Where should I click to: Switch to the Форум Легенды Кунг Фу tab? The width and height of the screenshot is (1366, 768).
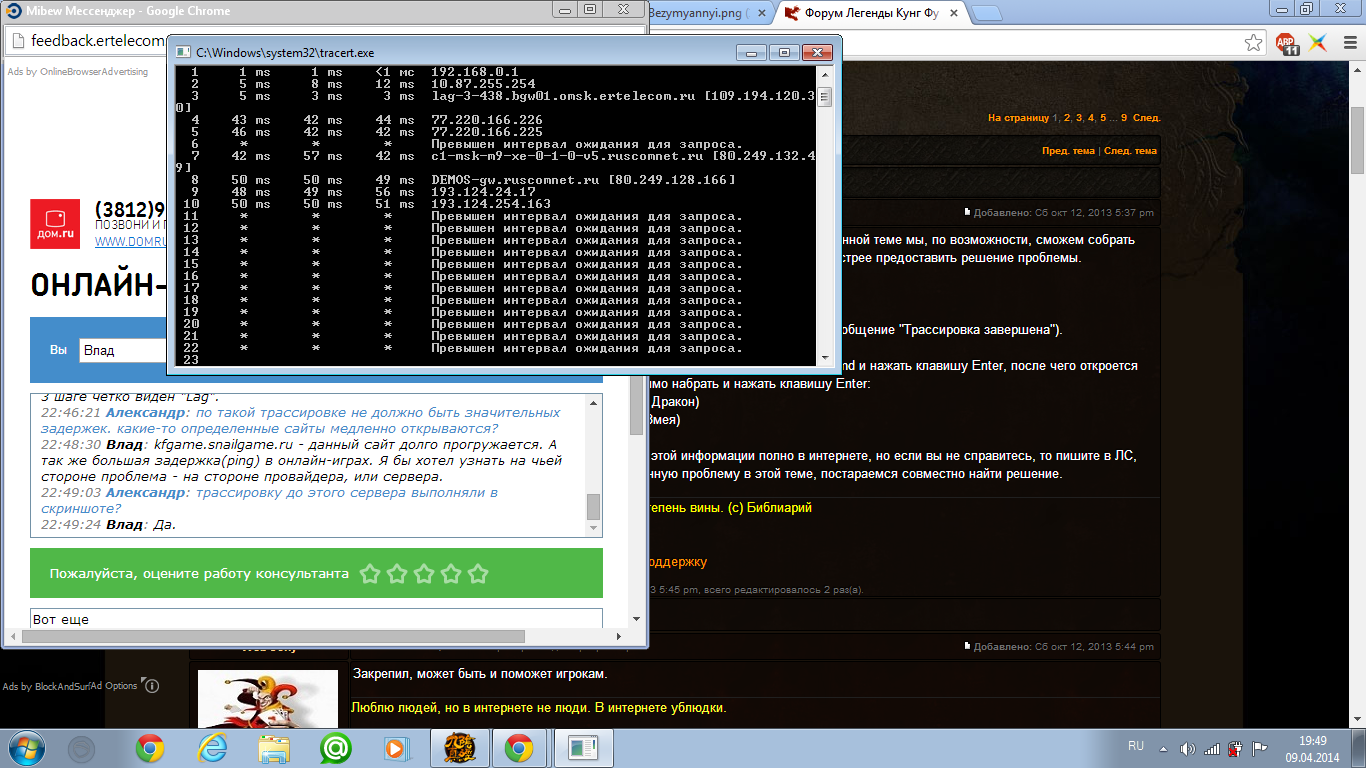tap(870, 13)
